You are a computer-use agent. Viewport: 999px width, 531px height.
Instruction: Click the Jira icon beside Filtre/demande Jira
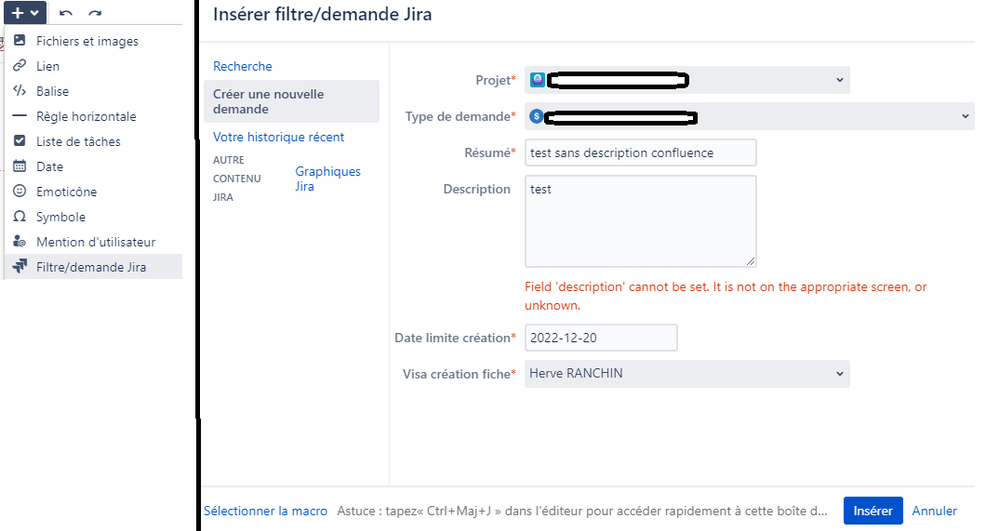pyautogui.click(x=20, y=266)
